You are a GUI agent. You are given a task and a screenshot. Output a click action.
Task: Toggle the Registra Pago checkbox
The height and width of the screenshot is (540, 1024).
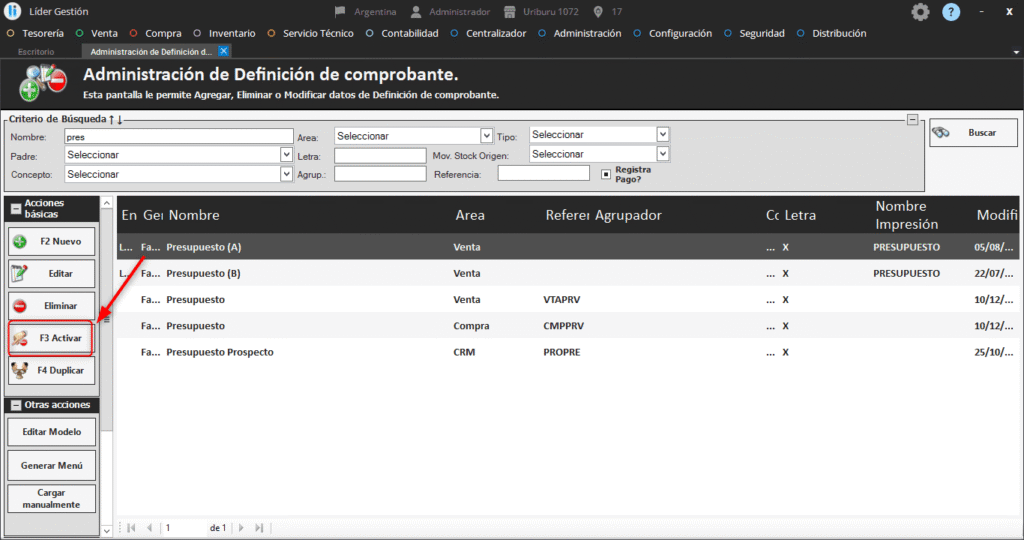pos(606,174)
